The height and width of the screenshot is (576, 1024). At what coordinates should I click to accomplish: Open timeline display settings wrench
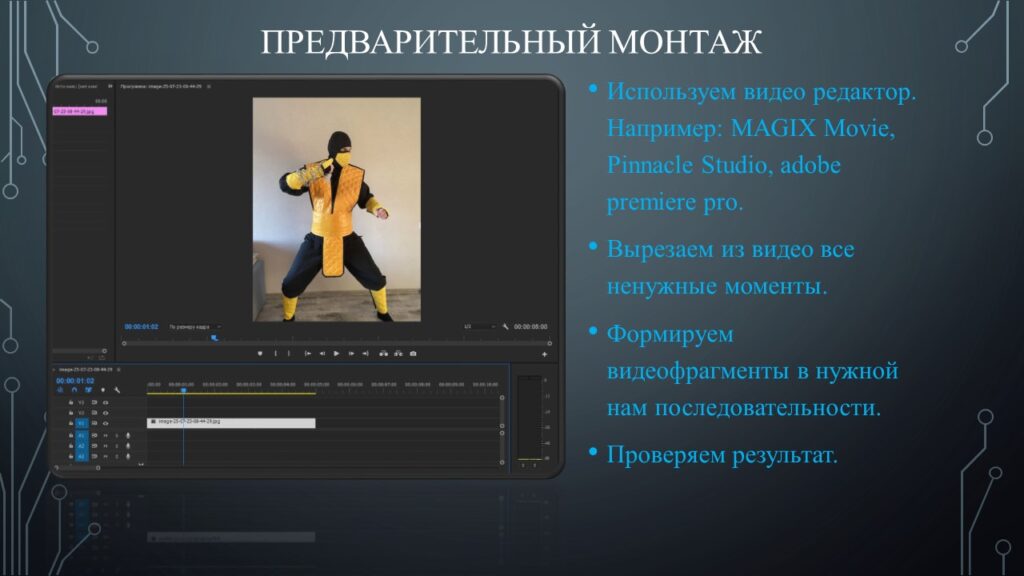[117, 390]
